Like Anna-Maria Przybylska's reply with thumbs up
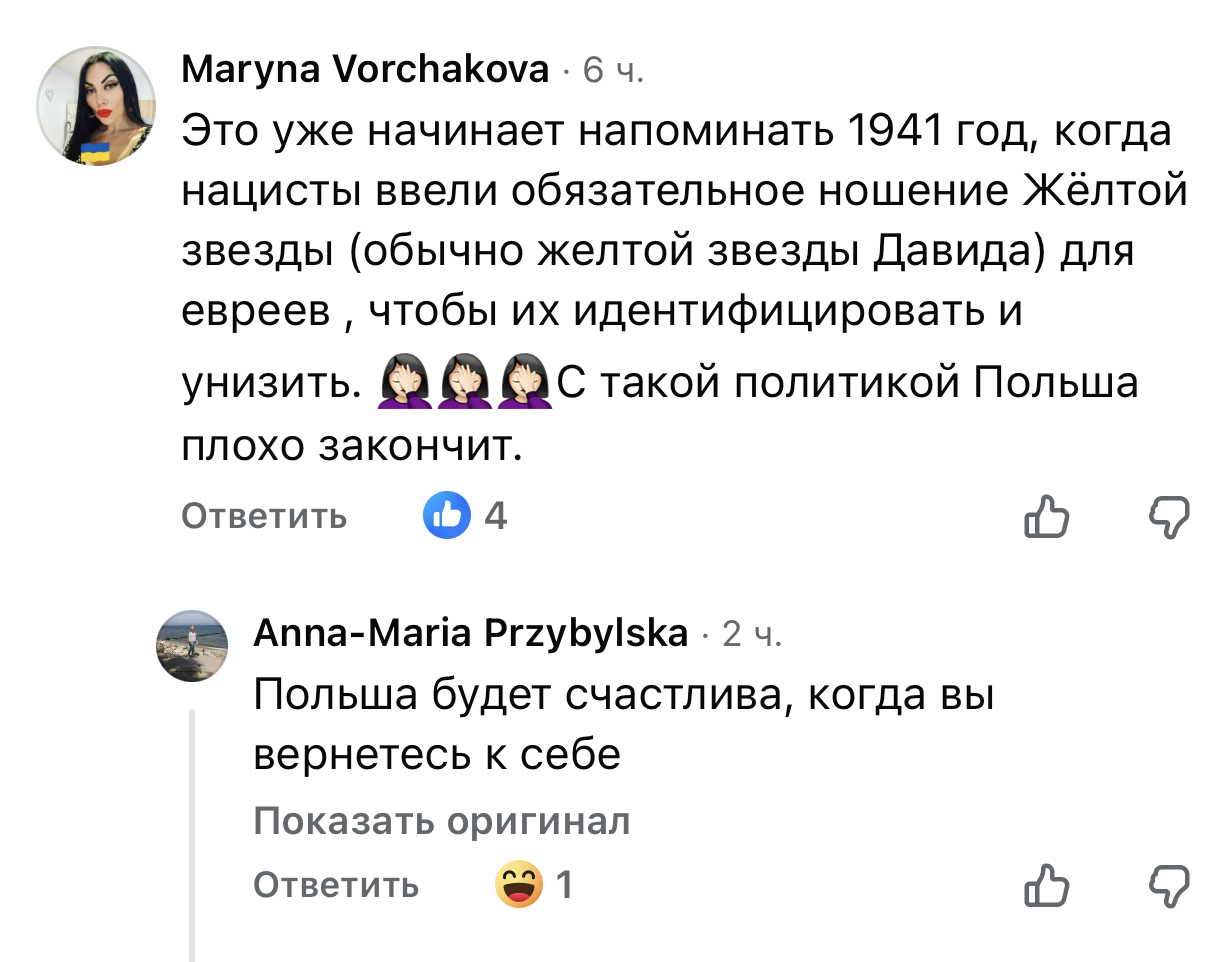 point(1046,886)
